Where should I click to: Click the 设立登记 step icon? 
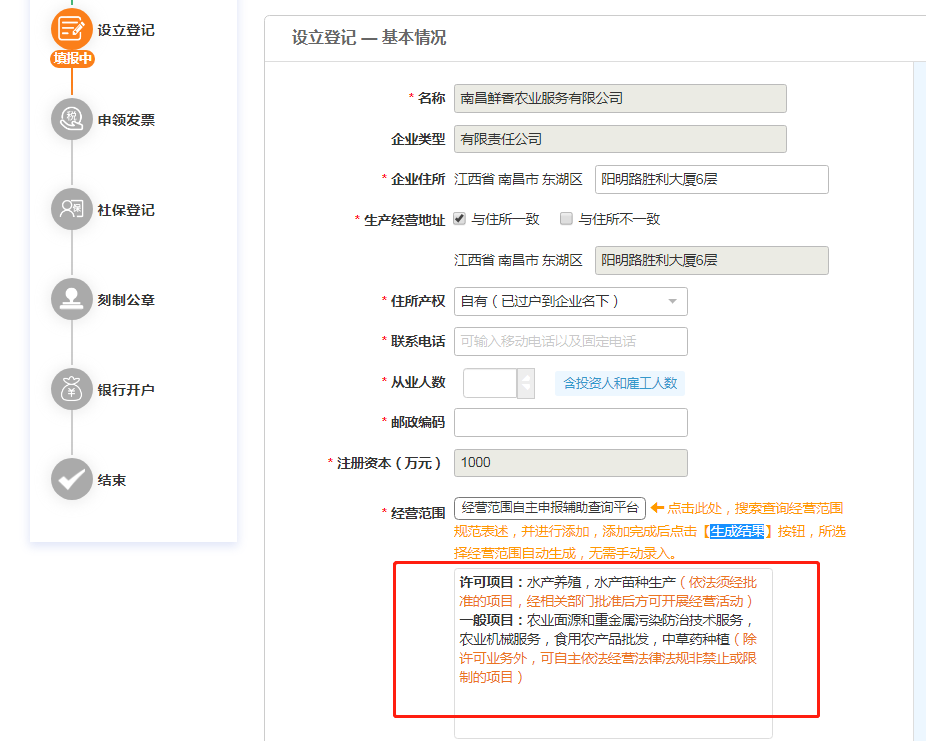point(72,29)
